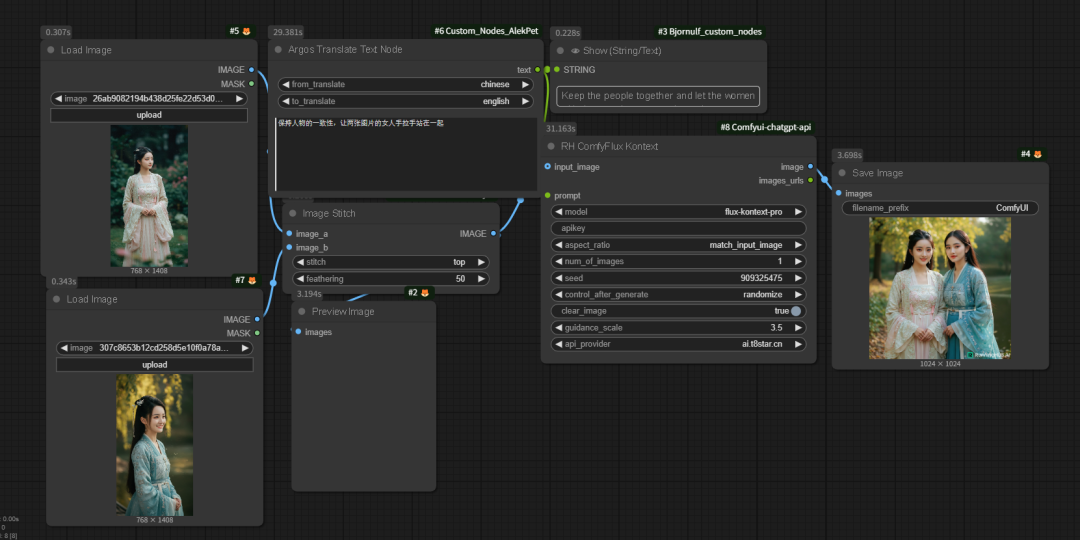
Task: Collapse the Show (String/Text) node title dot
Action: (560, 51)
